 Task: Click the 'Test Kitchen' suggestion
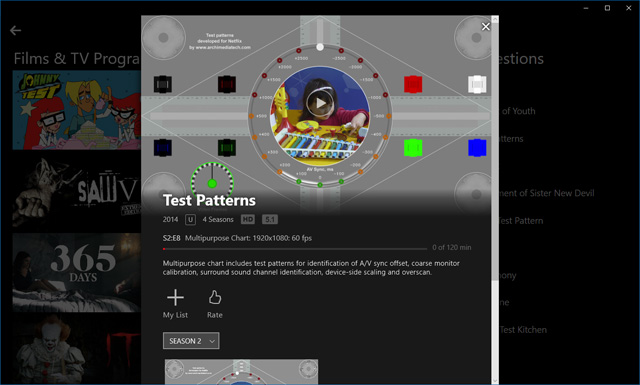(x=523, y=330)
